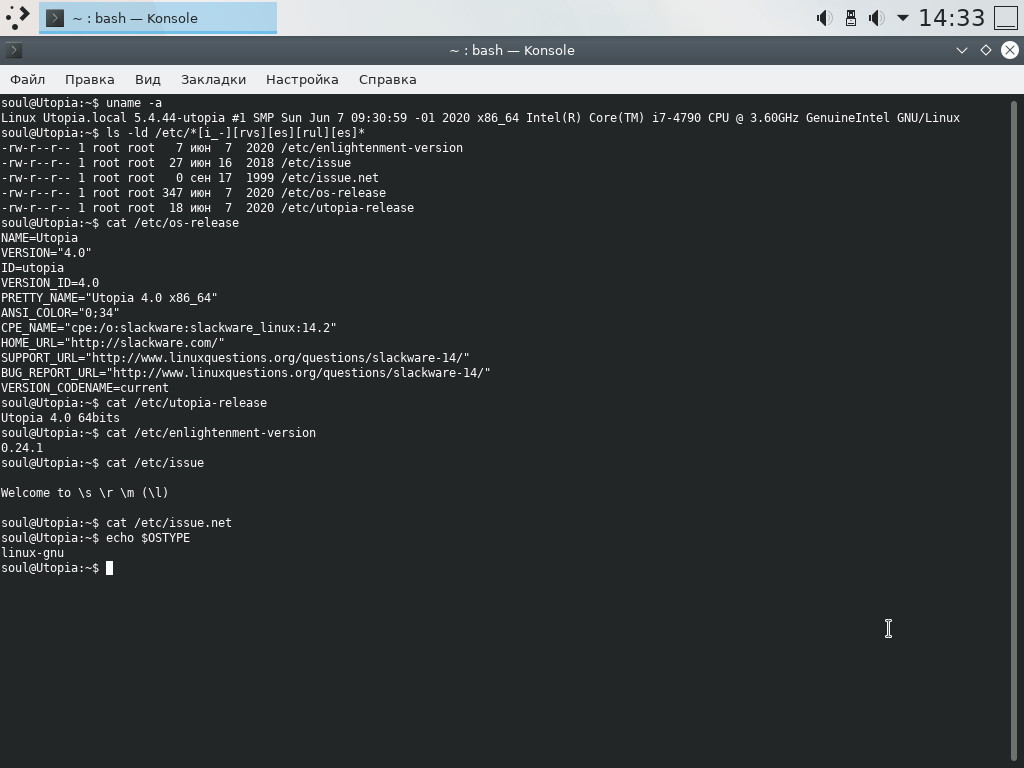Viewport: 1024px width, 768px height.
Task: Click the 'Utopia 4.0 64bits' output
Action: pyautogui.click(x=60, y=418)
